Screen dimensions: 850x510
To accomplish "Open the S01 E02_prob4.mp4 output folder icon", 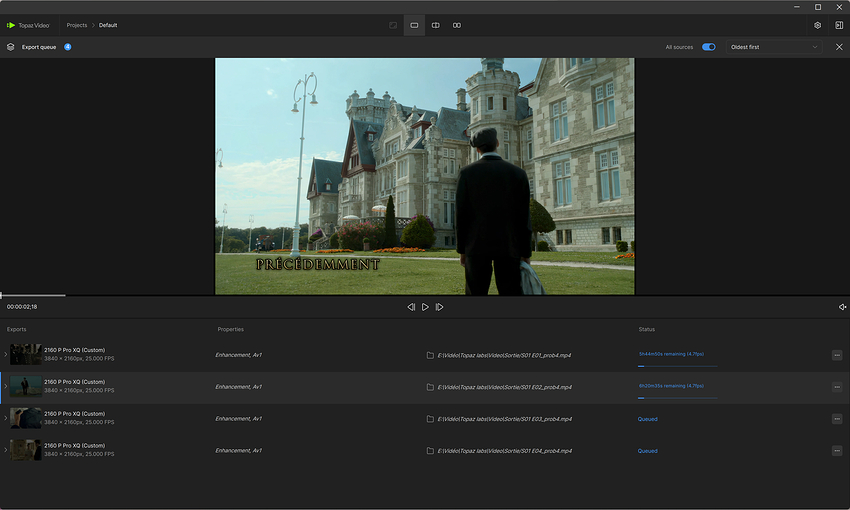I will (x=430, y=387).
